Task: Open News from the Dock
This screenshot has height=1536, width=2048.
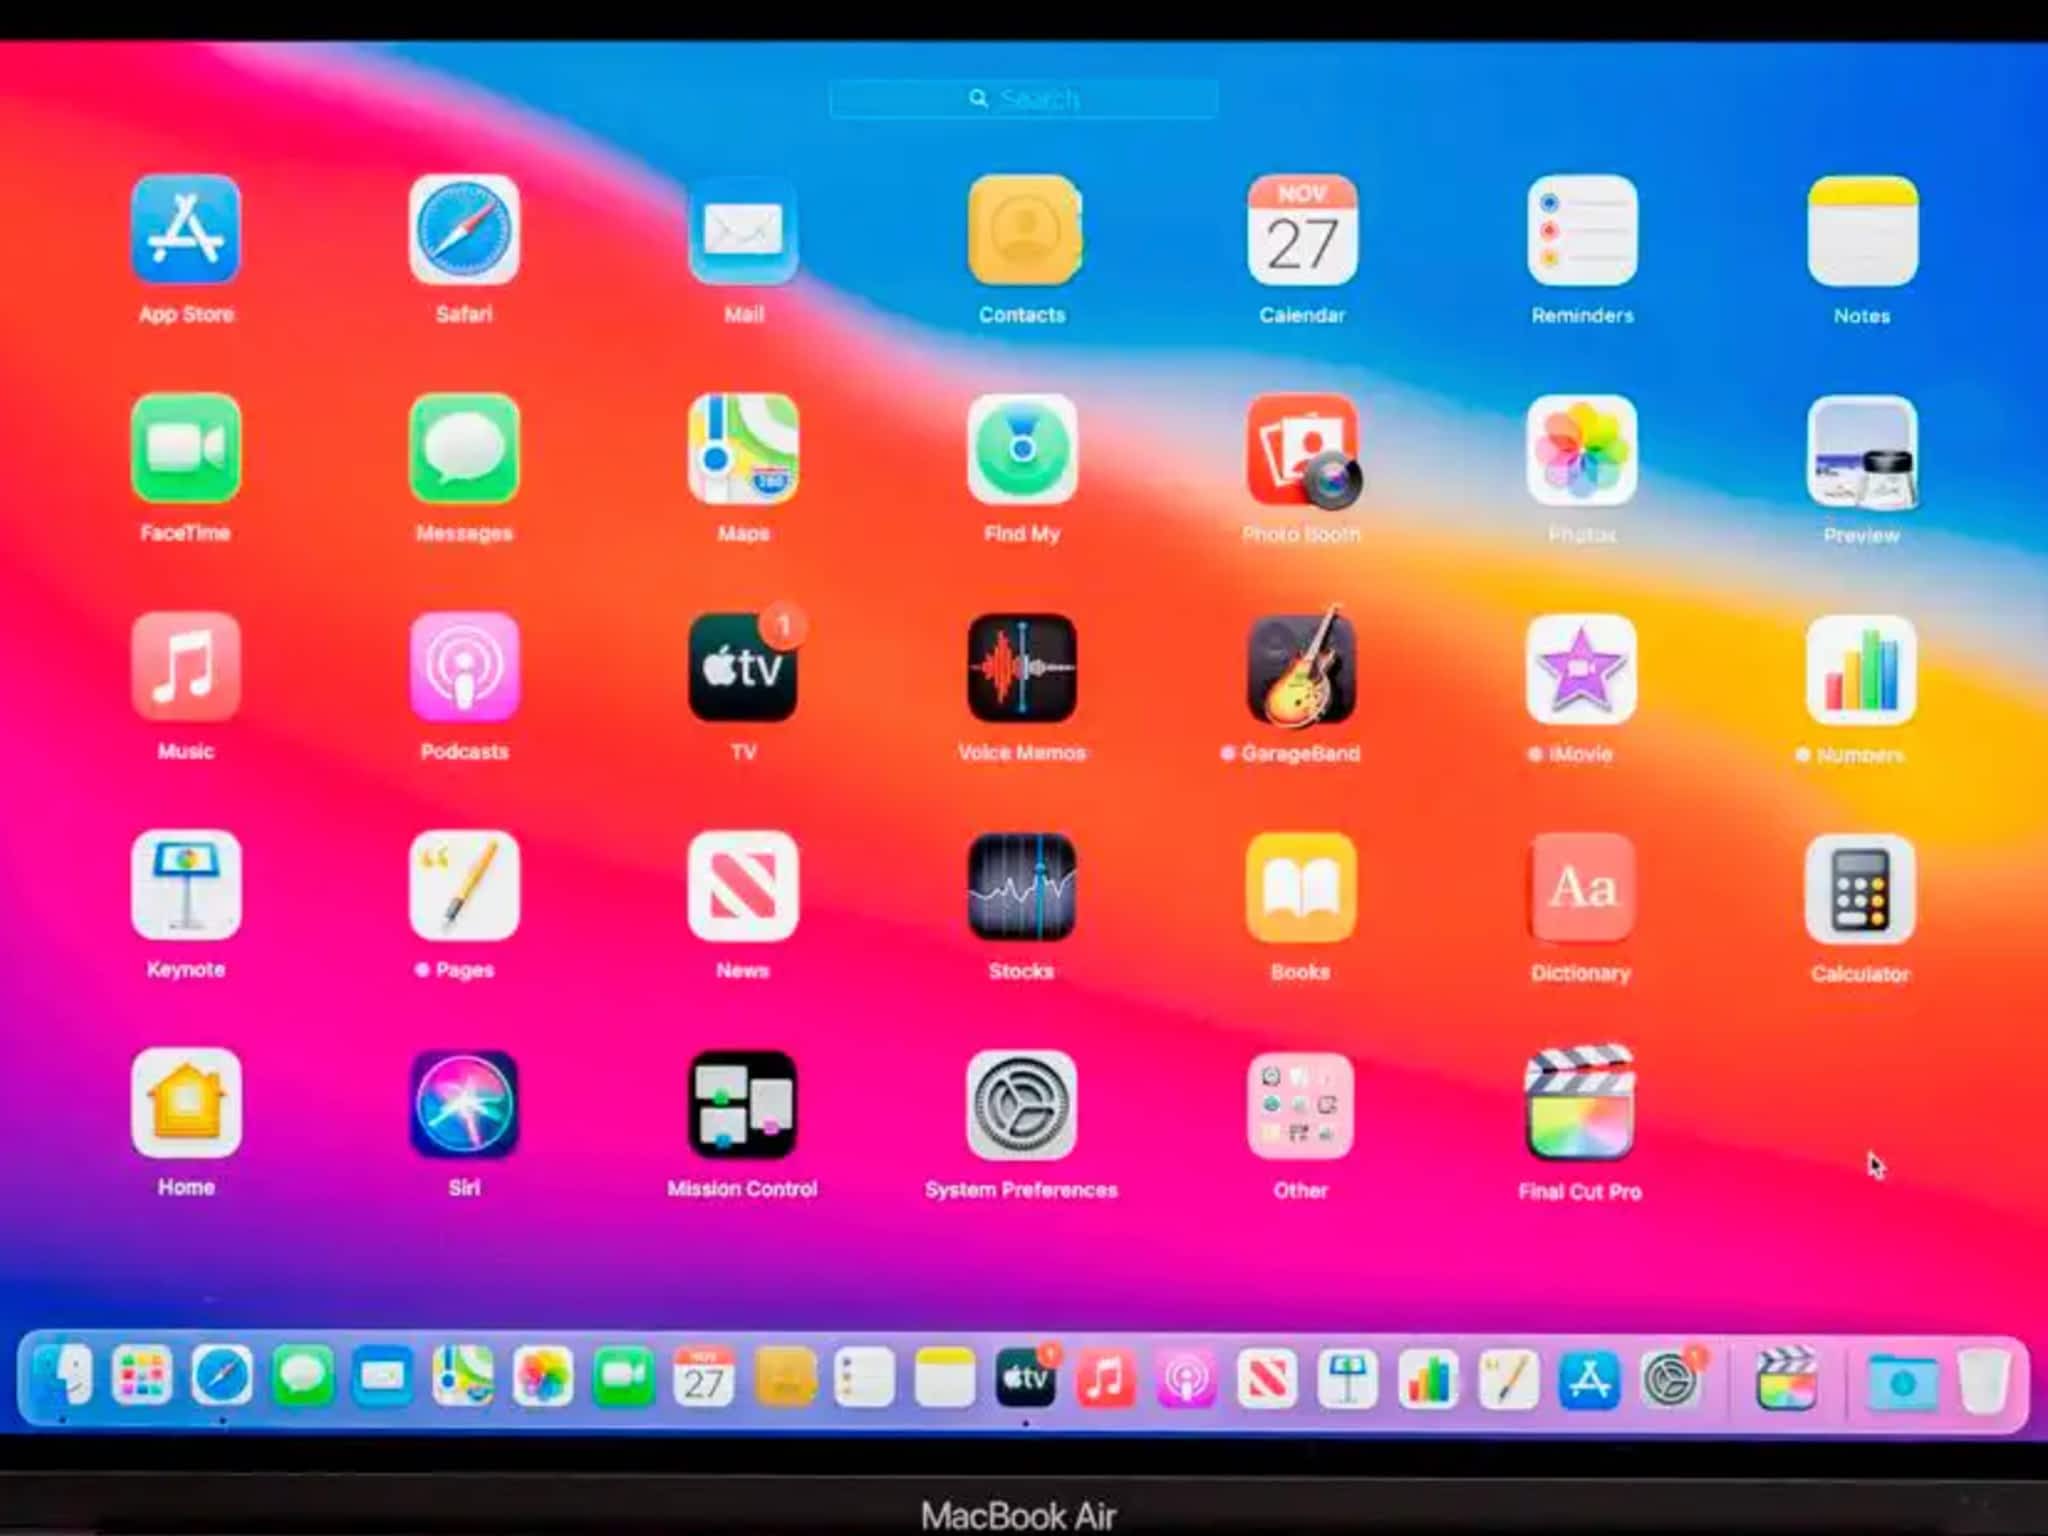Action: pos(1267,1379)
